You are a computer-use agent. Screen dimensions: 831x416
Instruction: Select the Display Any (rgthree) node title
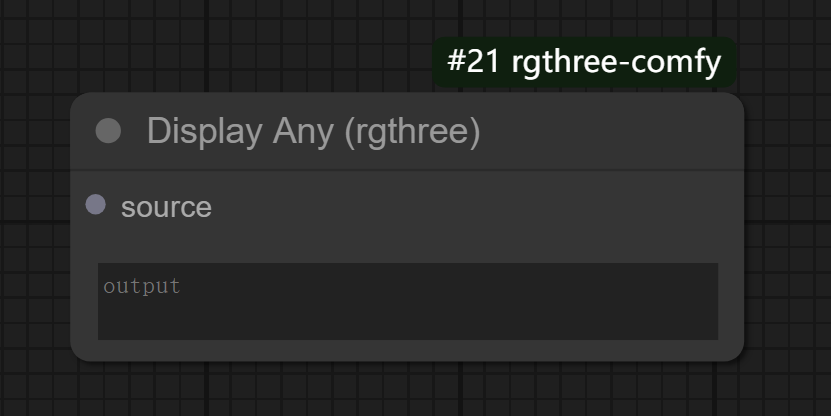313,131
